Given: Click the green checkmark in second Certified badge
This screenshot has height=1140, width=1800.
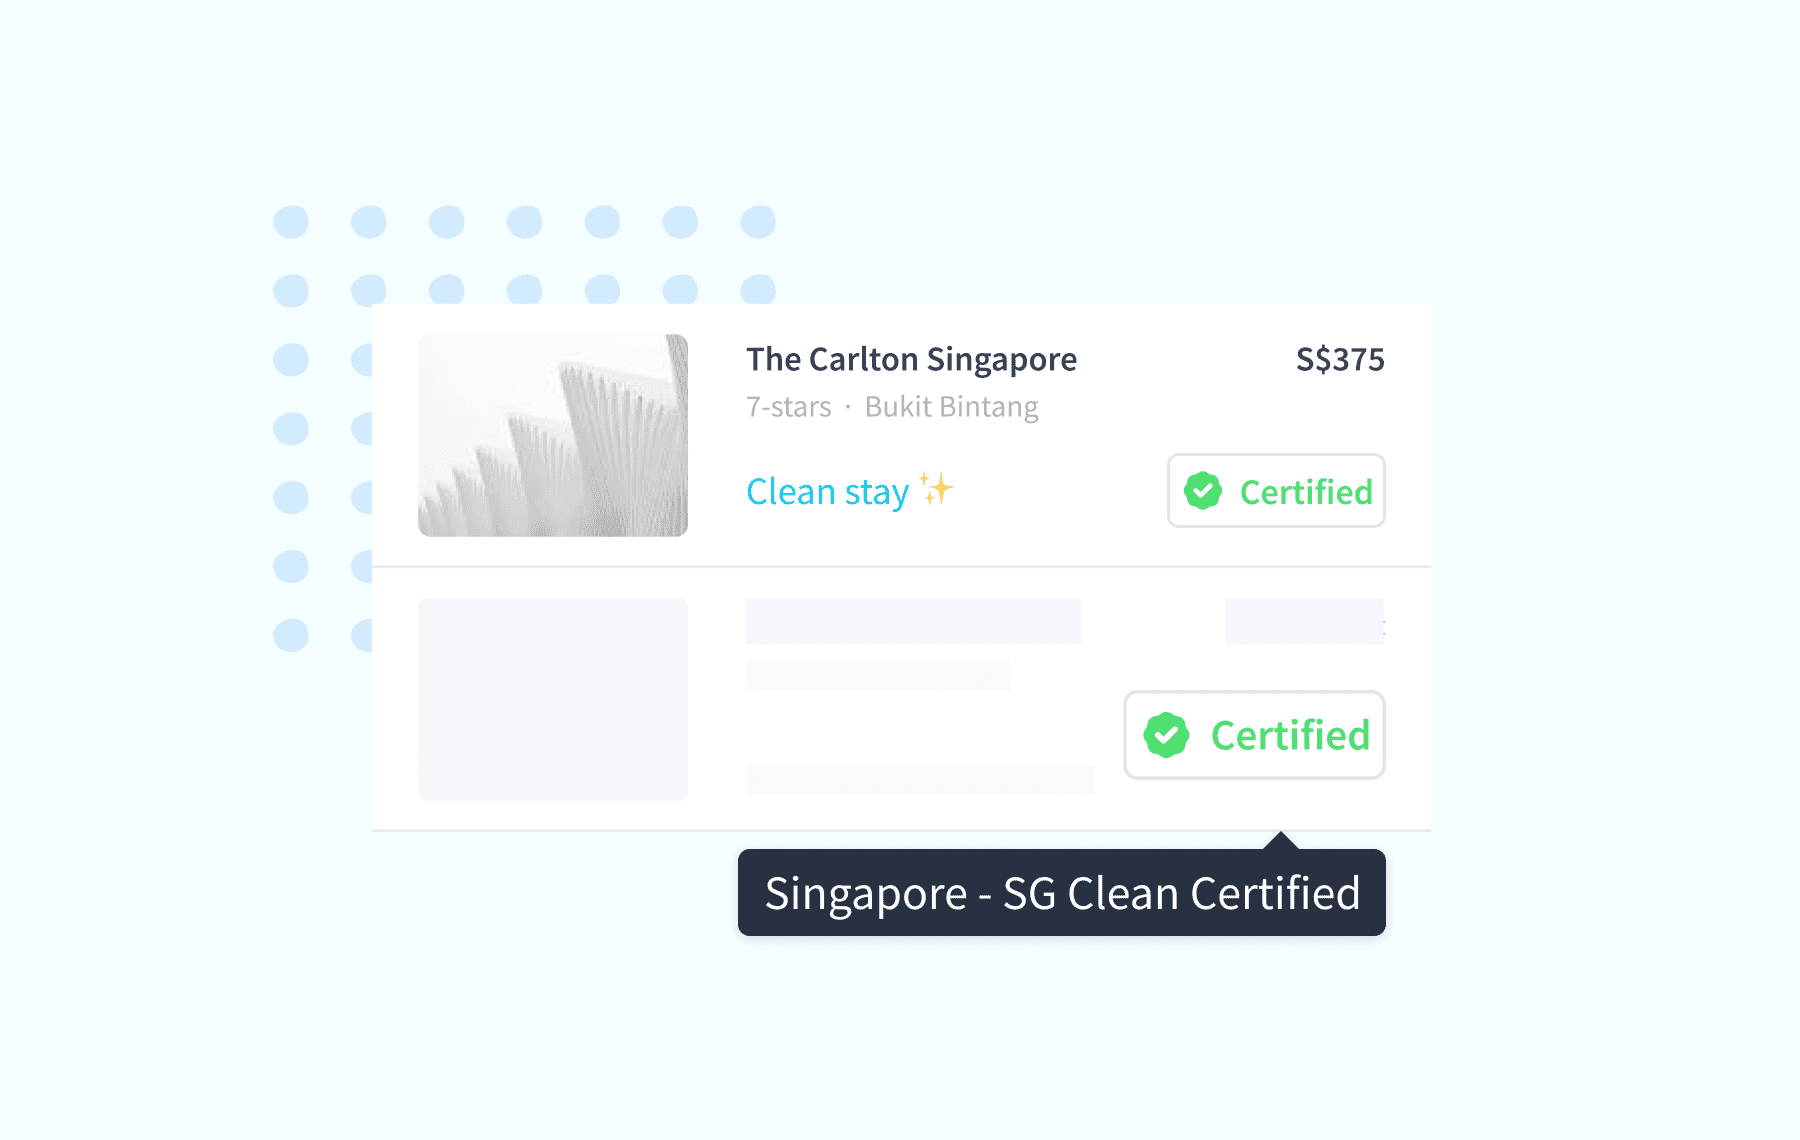Looking at the screenshot, I should 1166,735.
